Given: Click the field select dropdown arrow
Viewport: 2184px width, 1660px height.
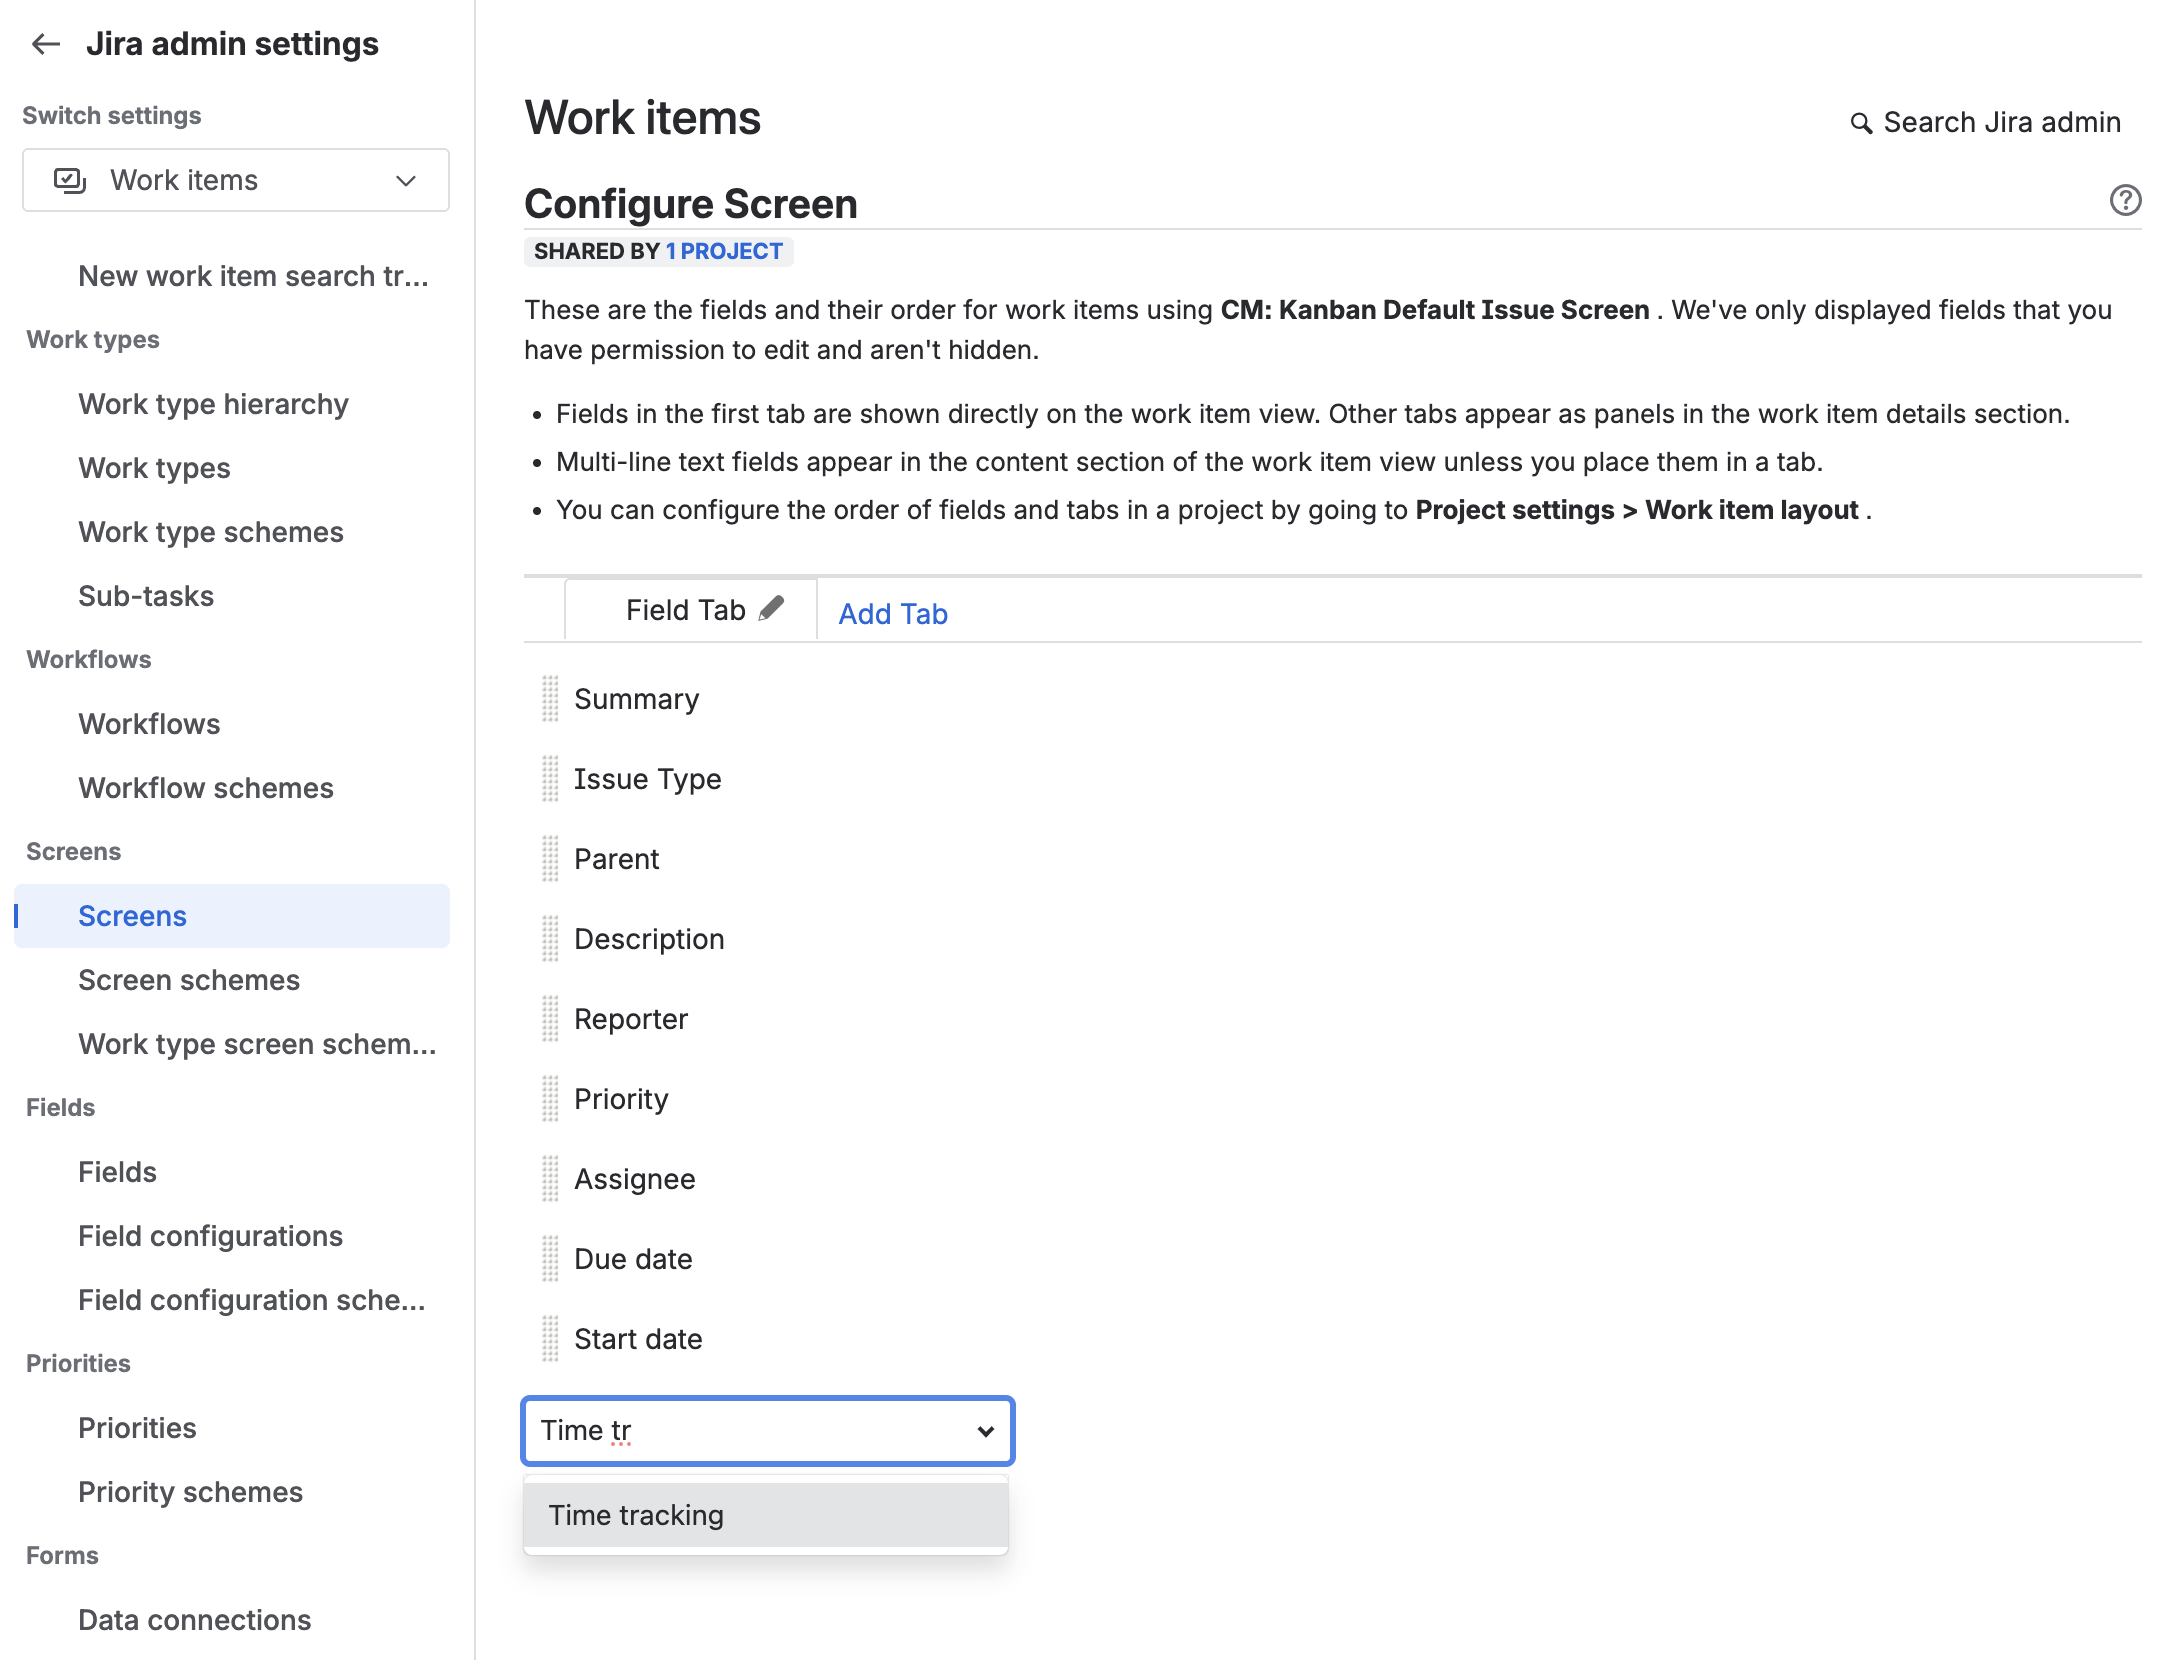Looking at the screenshot, I should point(985,1431).
